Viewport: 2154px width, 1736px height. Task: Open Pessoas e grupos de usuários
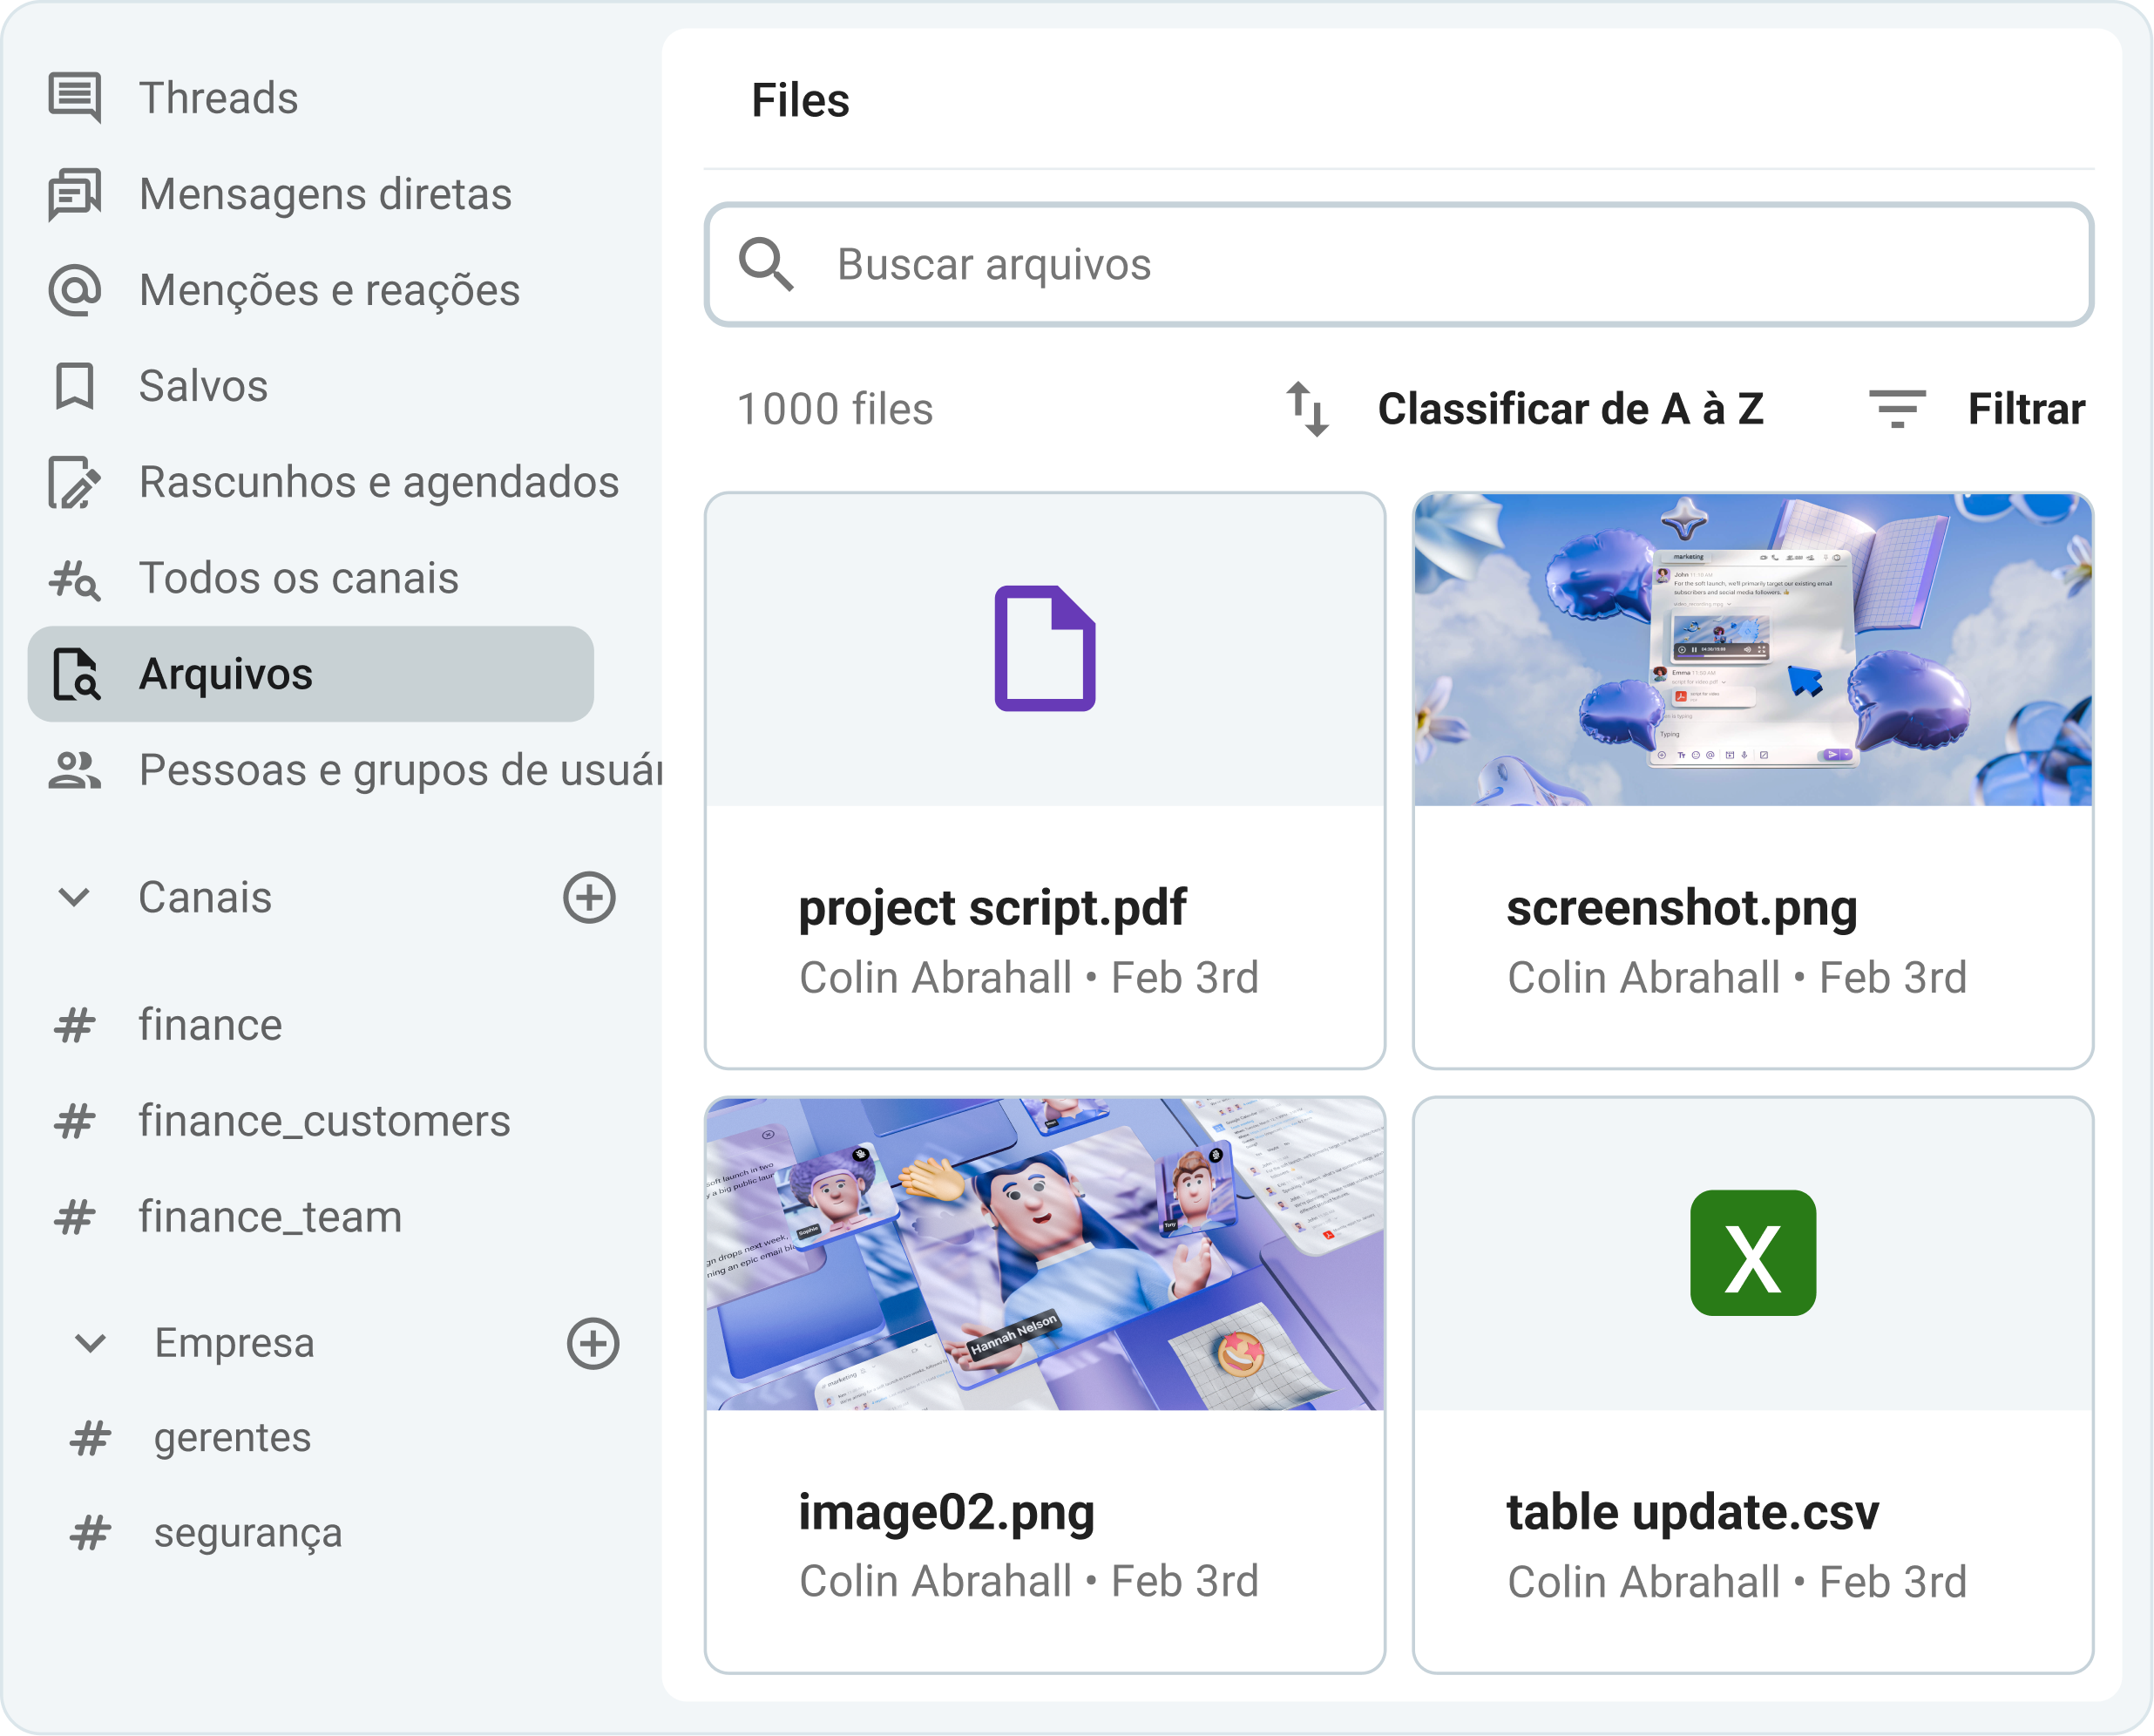coord(345,770)
